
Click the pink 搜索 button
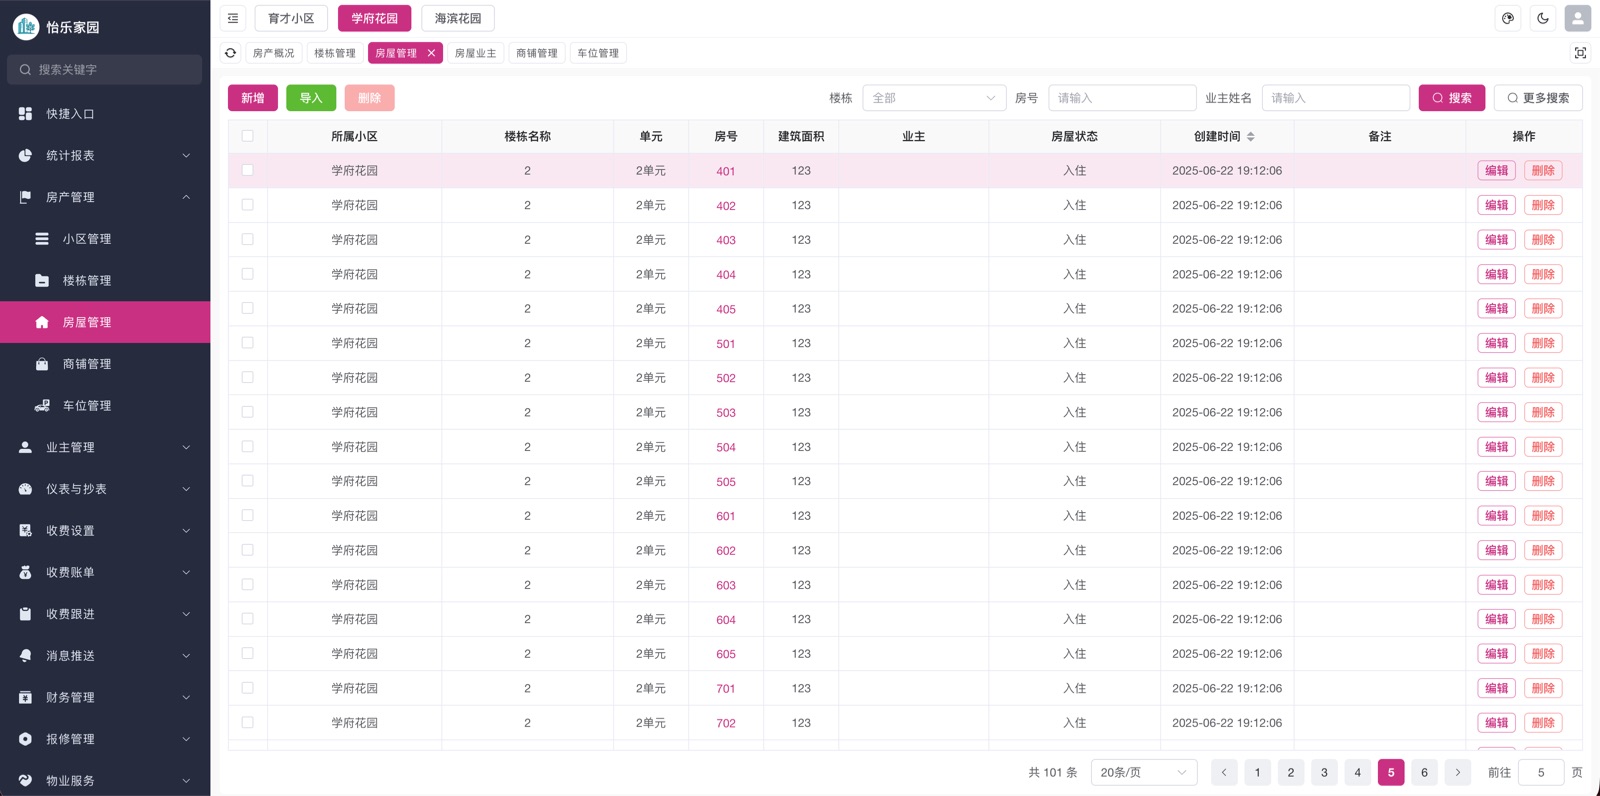point(1452,98)
